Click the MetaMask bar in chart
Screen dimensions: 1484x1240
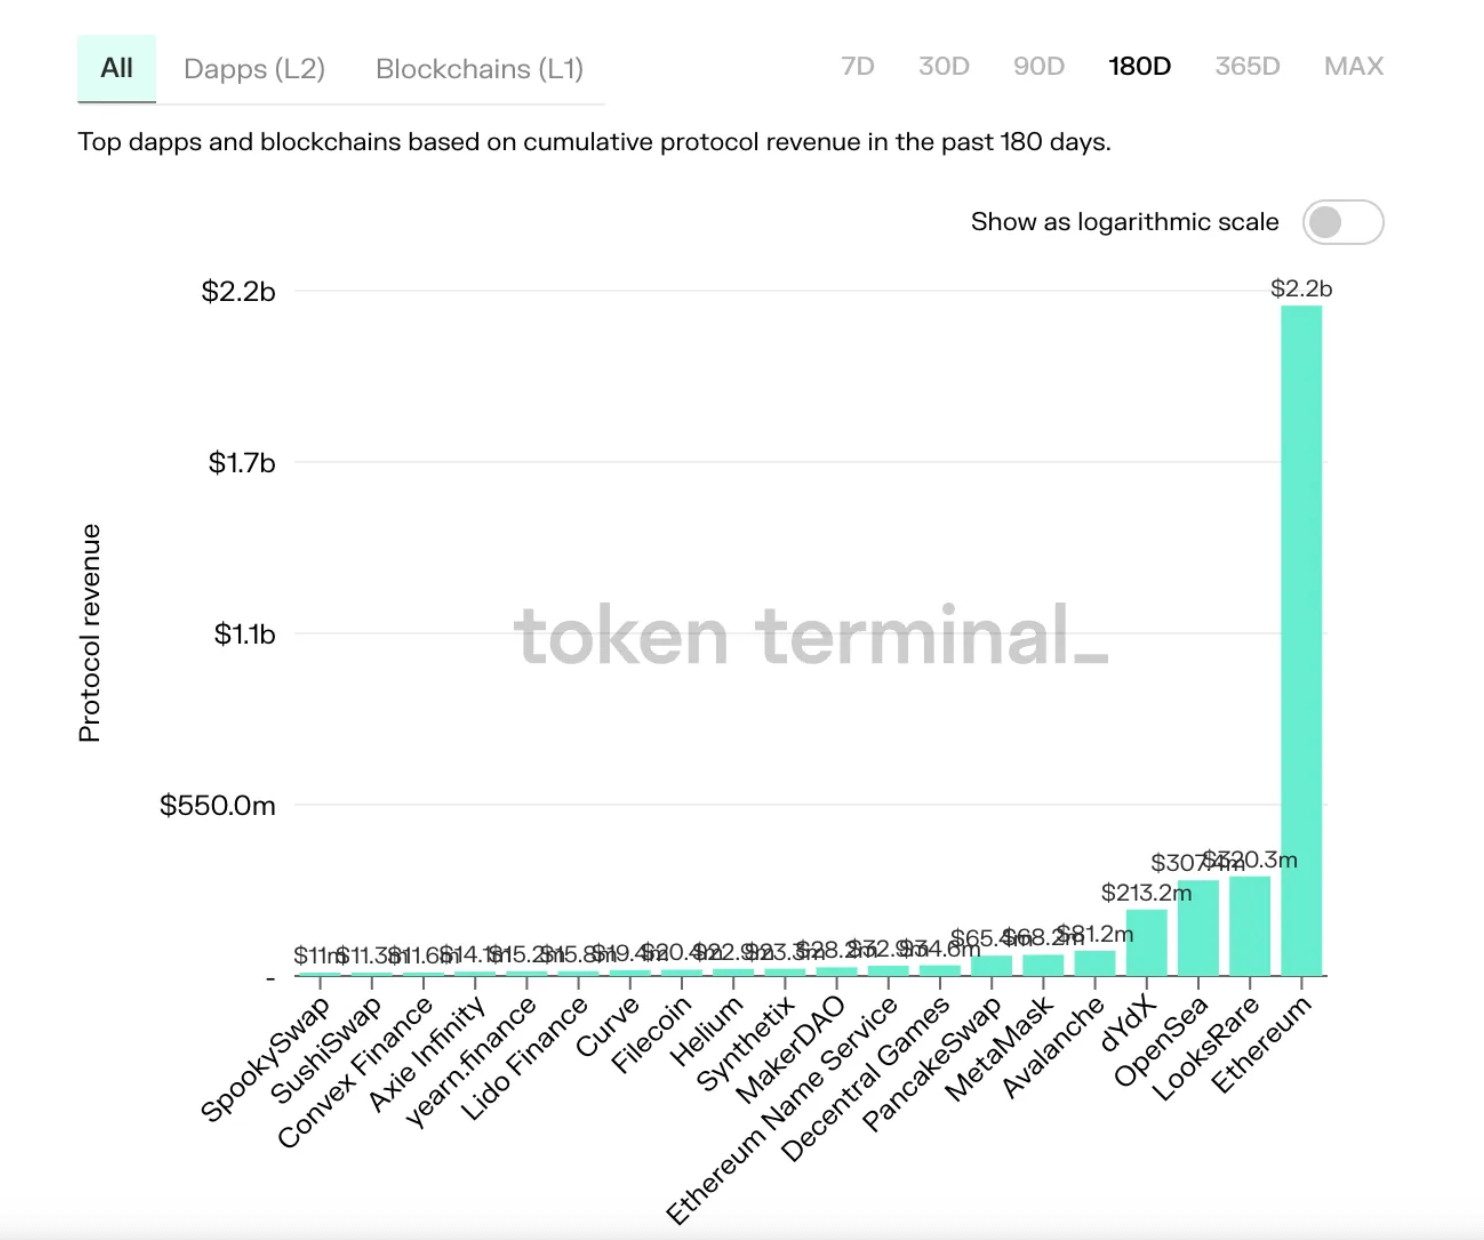pyautogui.click(x=1043, y=965)
